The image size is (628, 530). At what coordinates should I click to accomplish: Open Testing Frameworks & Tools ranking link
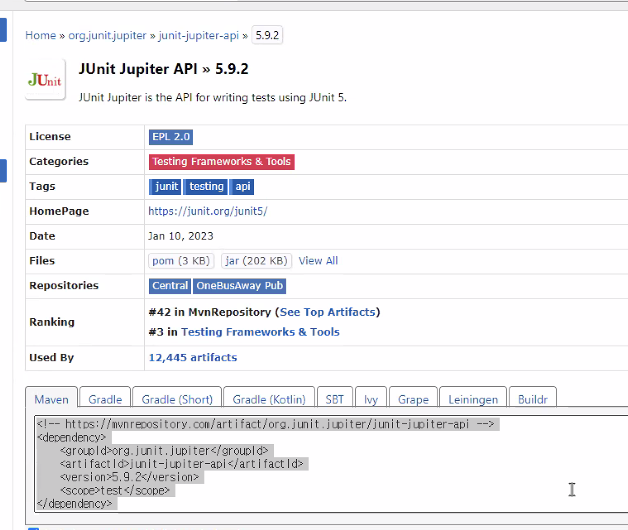(x=260, y=332)
